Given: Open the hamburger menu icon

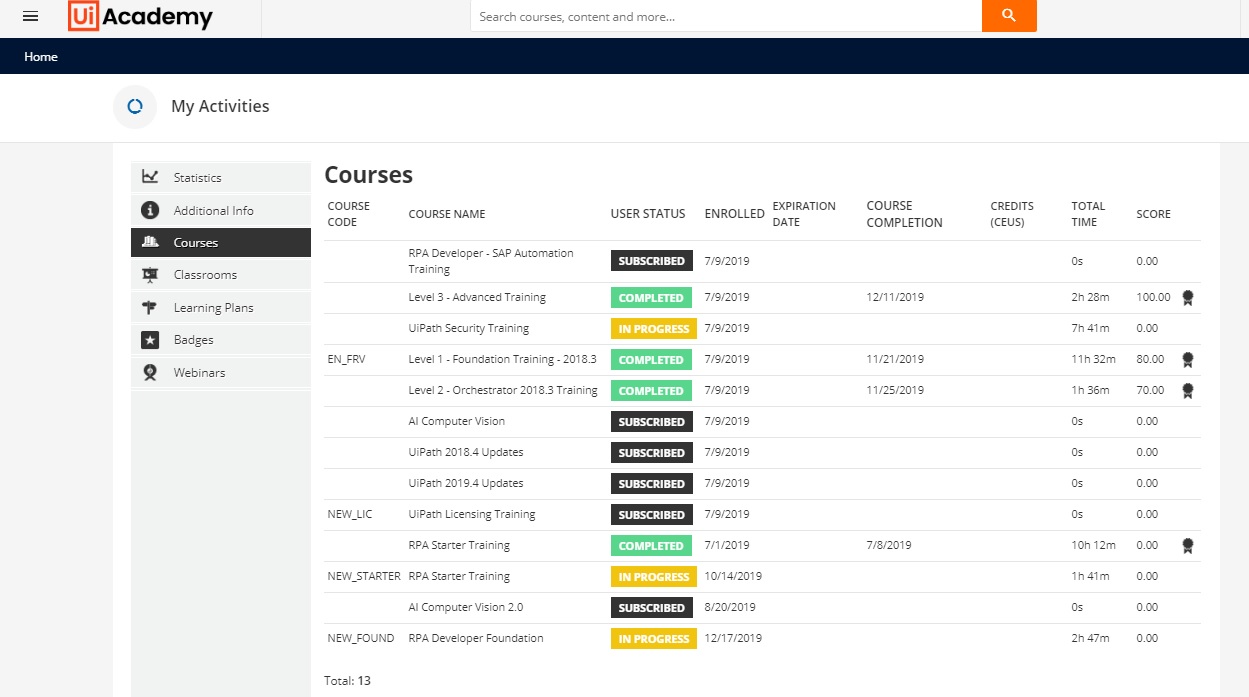Looking at the screenshot, I should 31,16.
